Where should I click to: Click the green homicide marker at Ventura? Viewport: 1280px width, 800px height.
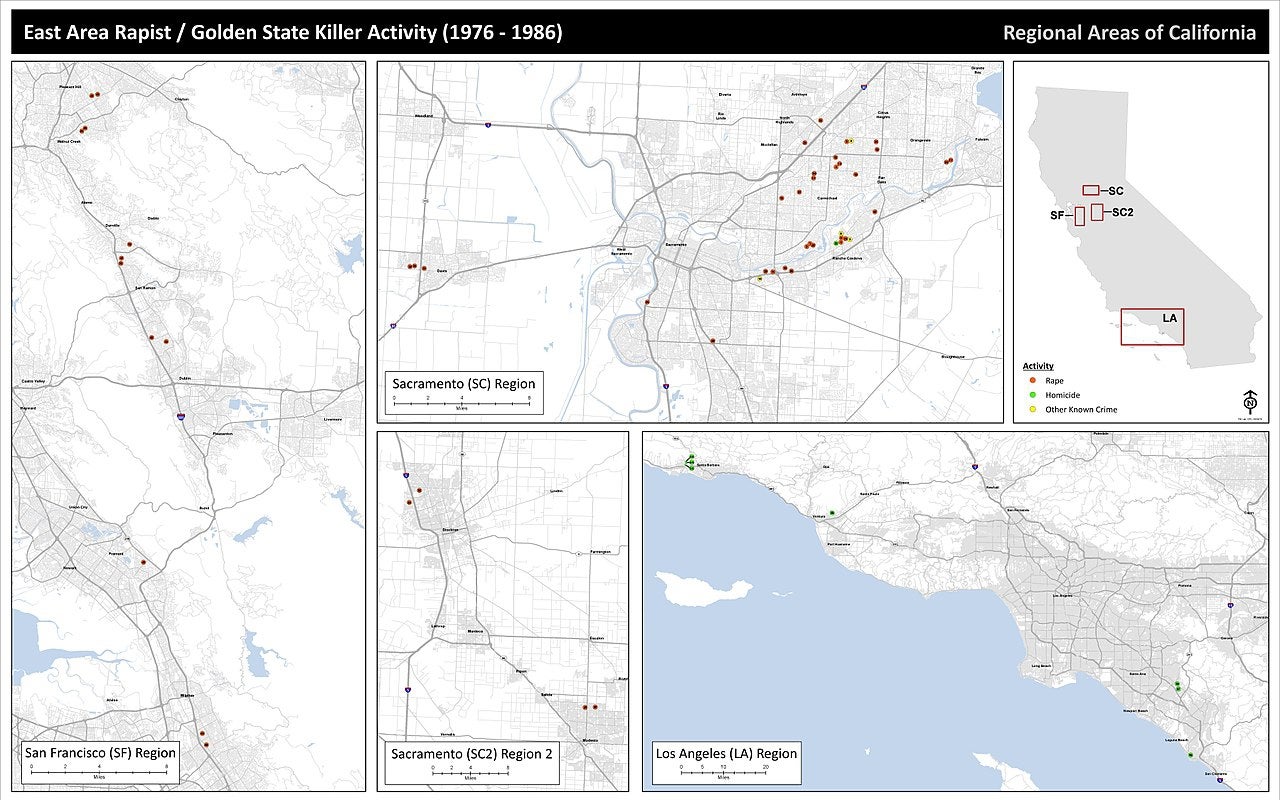click(833, 512)
